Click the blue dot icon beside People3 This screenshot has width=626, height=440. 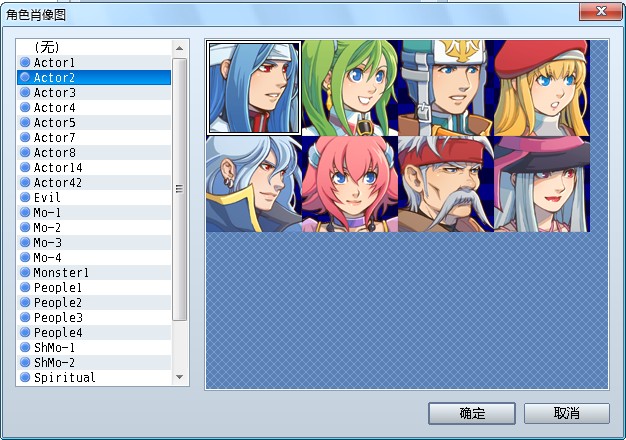[x=25, y=317]
